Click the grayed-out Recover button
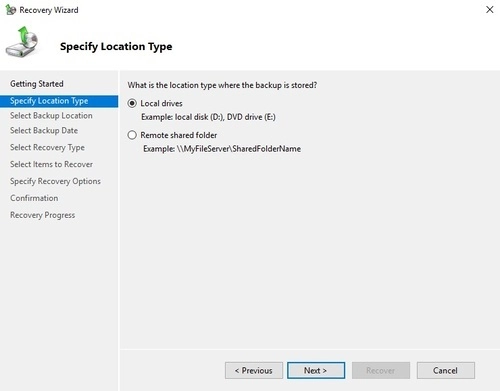This screenshot has height=391, width=500. click(x=381, y=370)
